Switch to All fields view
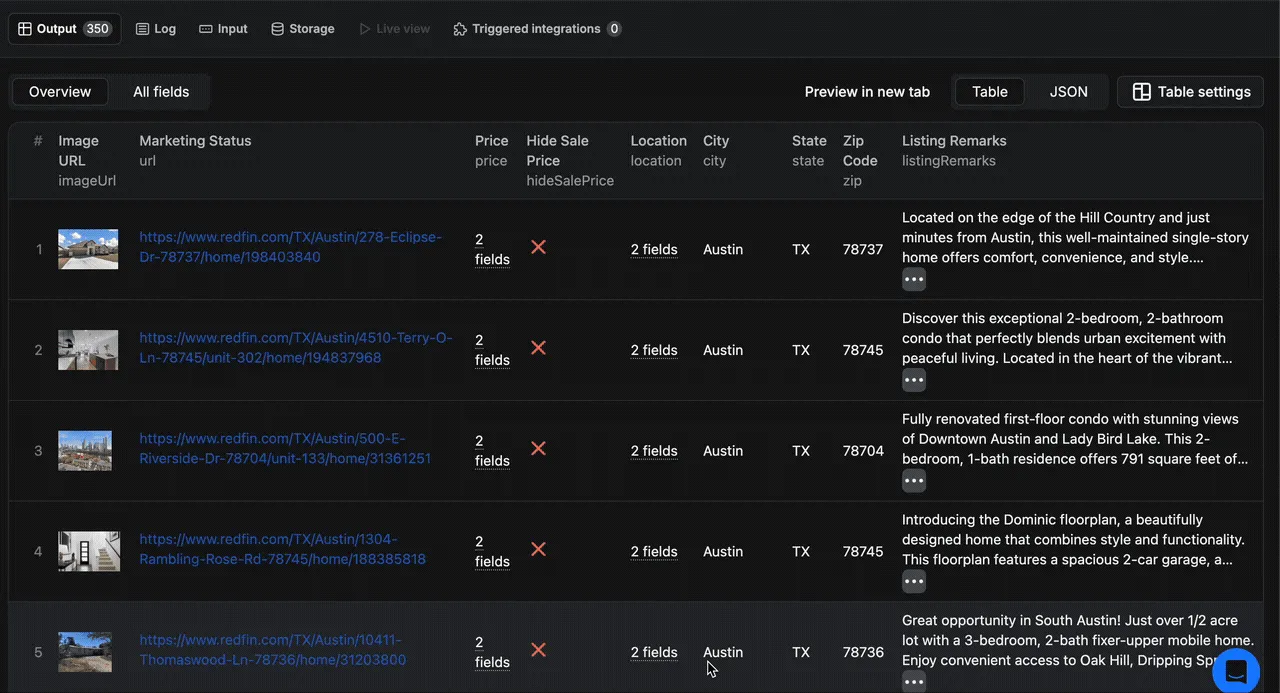Viewport: 1280px width, 693px height. tap(161, 92)
